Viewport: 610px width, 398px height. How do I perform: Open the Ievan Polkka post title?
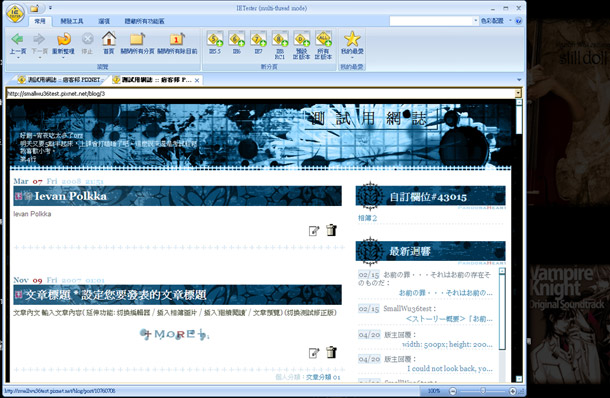[x=70, y=196]
